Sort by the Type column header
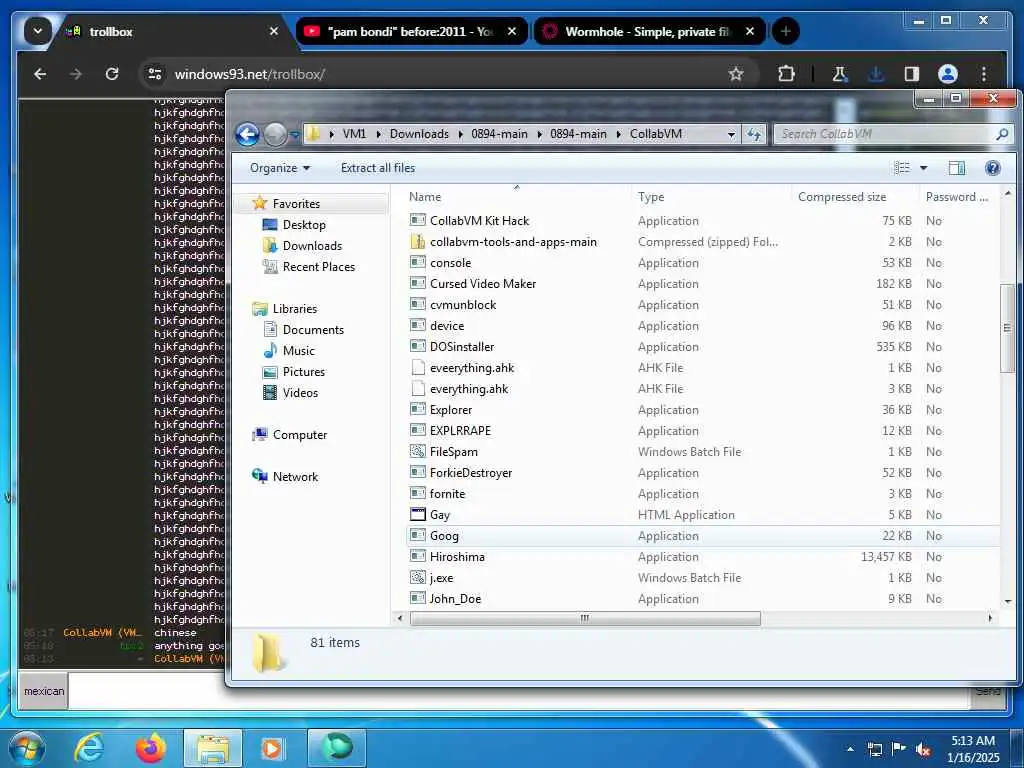This screenshot has height=768, width=1024. (651, 197)
